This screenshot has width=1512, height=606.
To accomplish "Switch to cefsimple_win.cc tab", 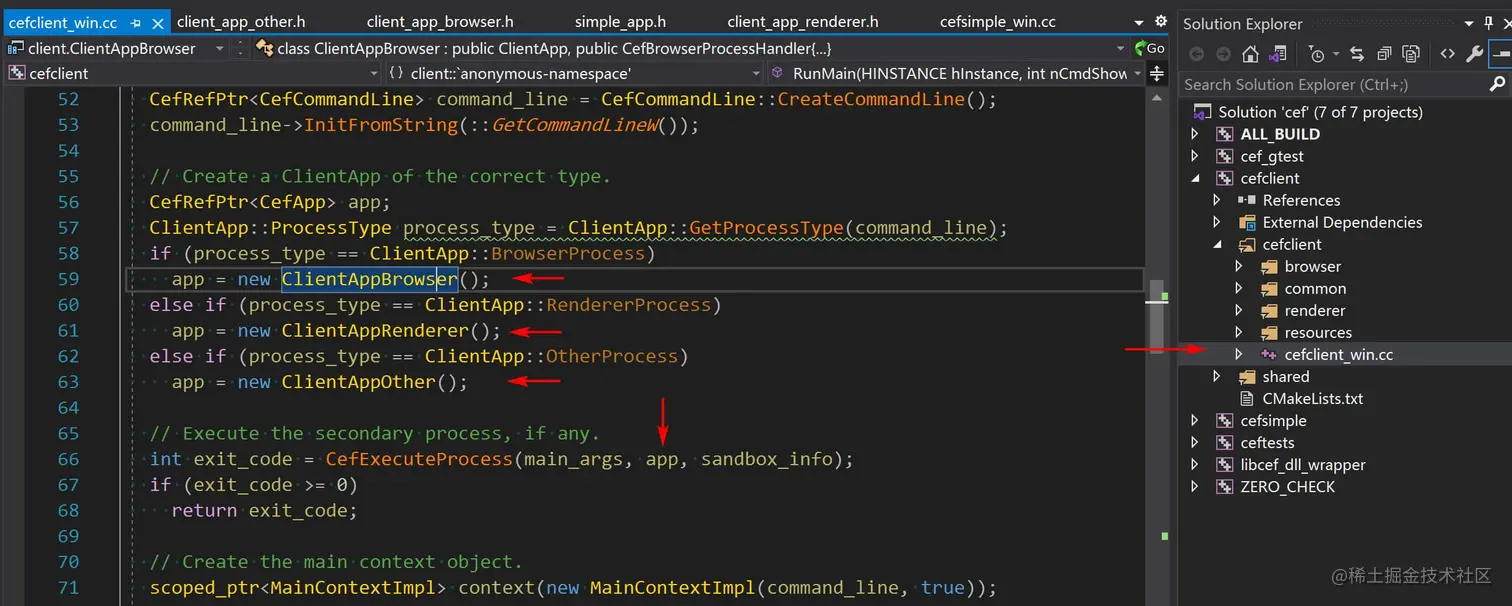I will [997, 22].
